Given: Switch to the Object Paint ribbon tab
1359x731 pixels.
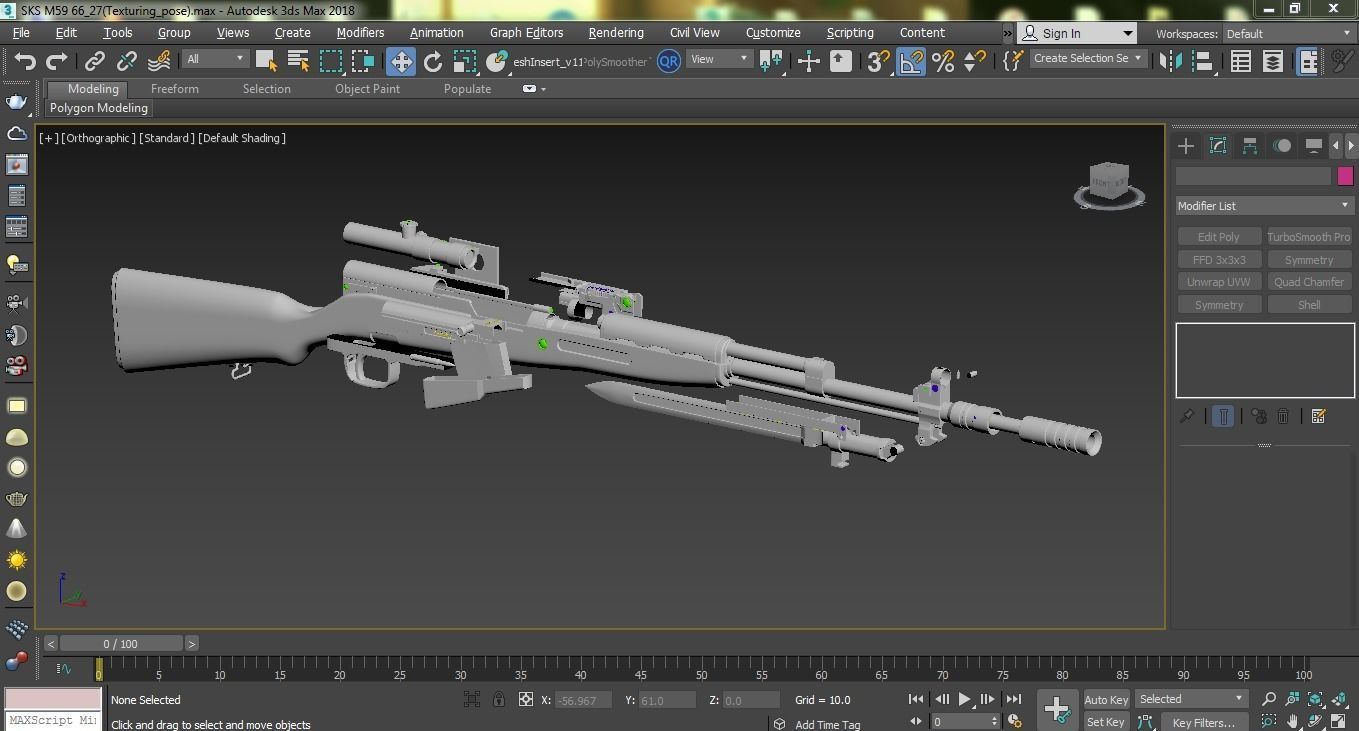Looking at the screenshot, I should click(367, 89).
